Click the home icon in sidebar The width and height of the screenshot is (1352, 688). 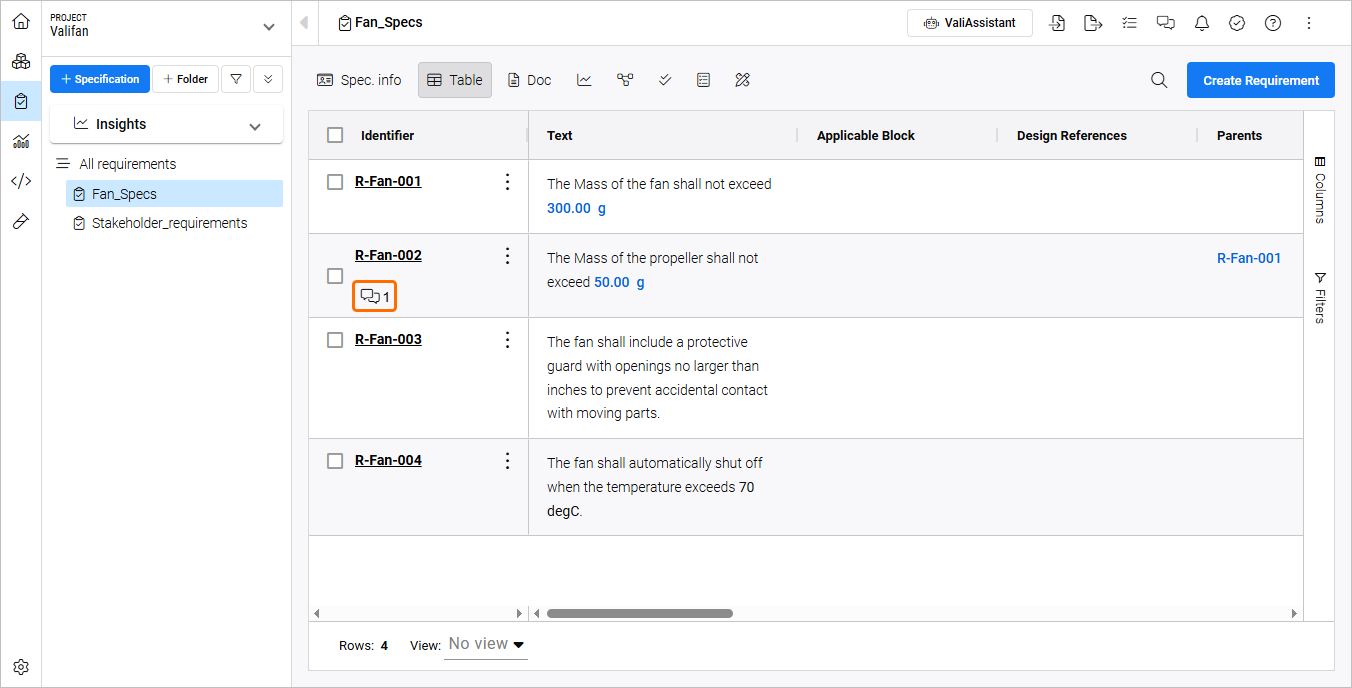[x=21, y=21]
